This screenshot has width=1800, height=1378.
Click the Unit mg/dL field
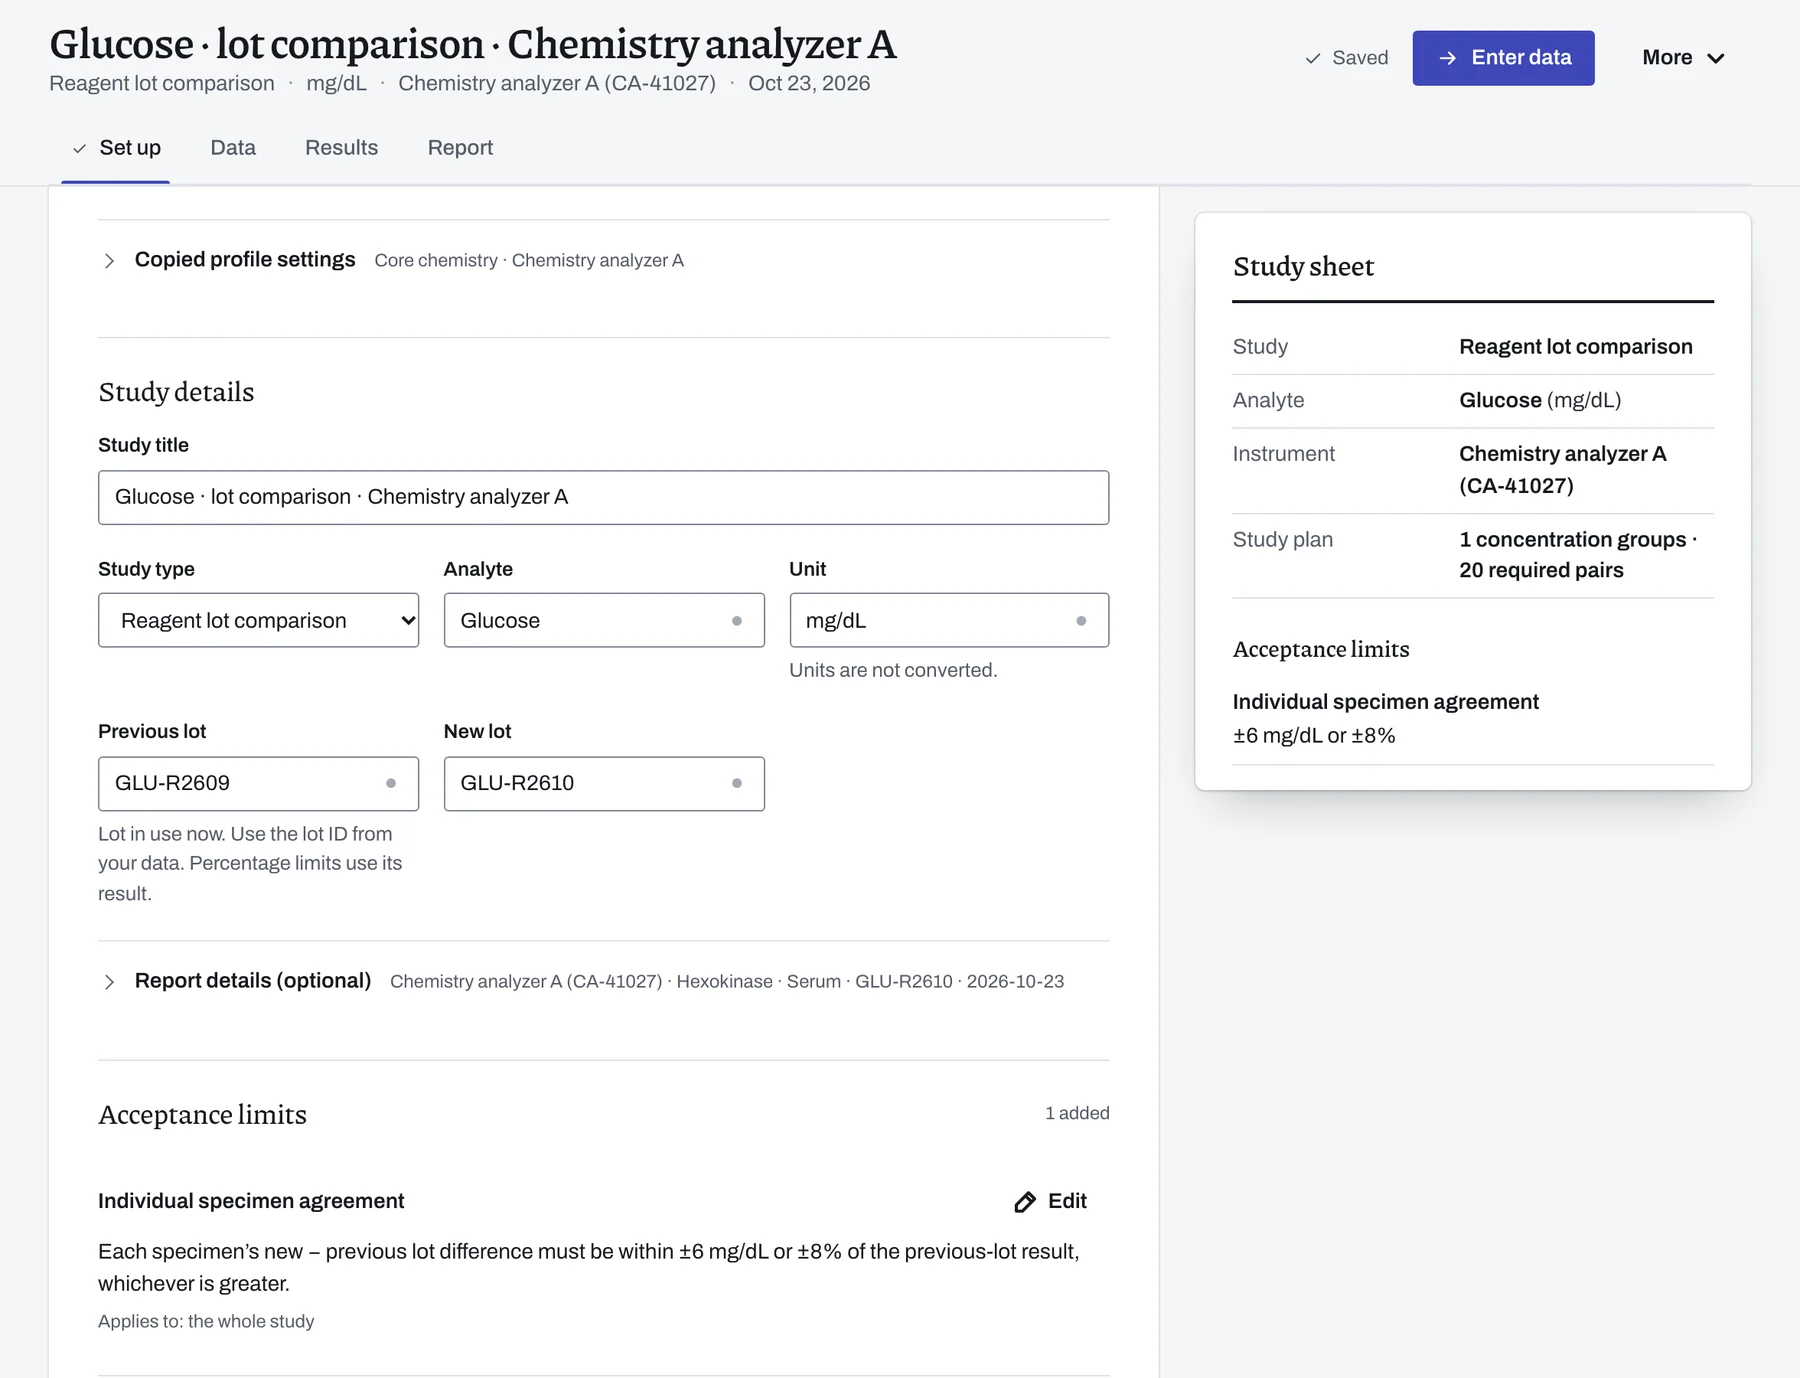coord(949,620)
